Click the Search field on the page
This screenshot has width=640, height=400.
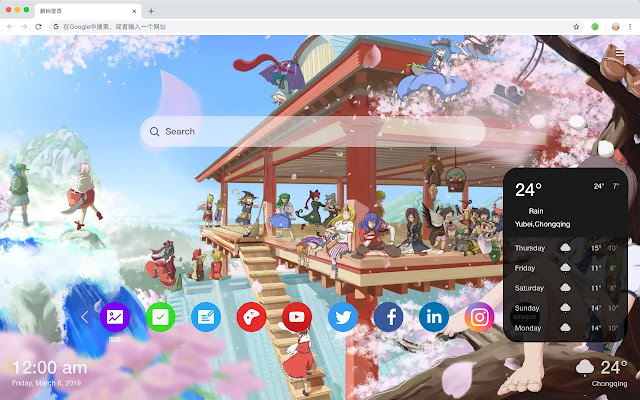[313, 131]
